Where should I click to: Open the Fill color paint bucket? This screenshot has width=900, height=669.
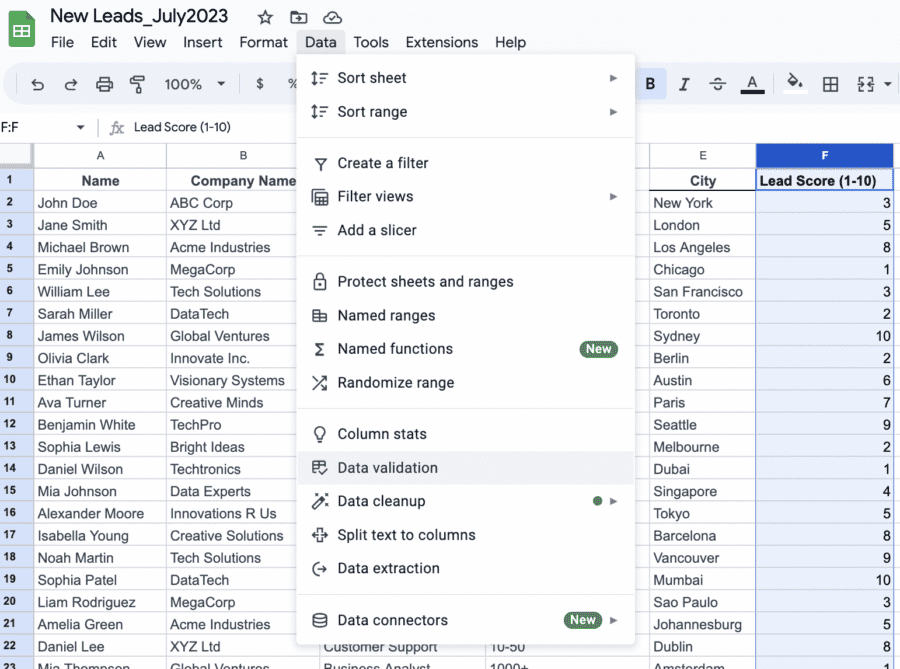click(795, 84)
